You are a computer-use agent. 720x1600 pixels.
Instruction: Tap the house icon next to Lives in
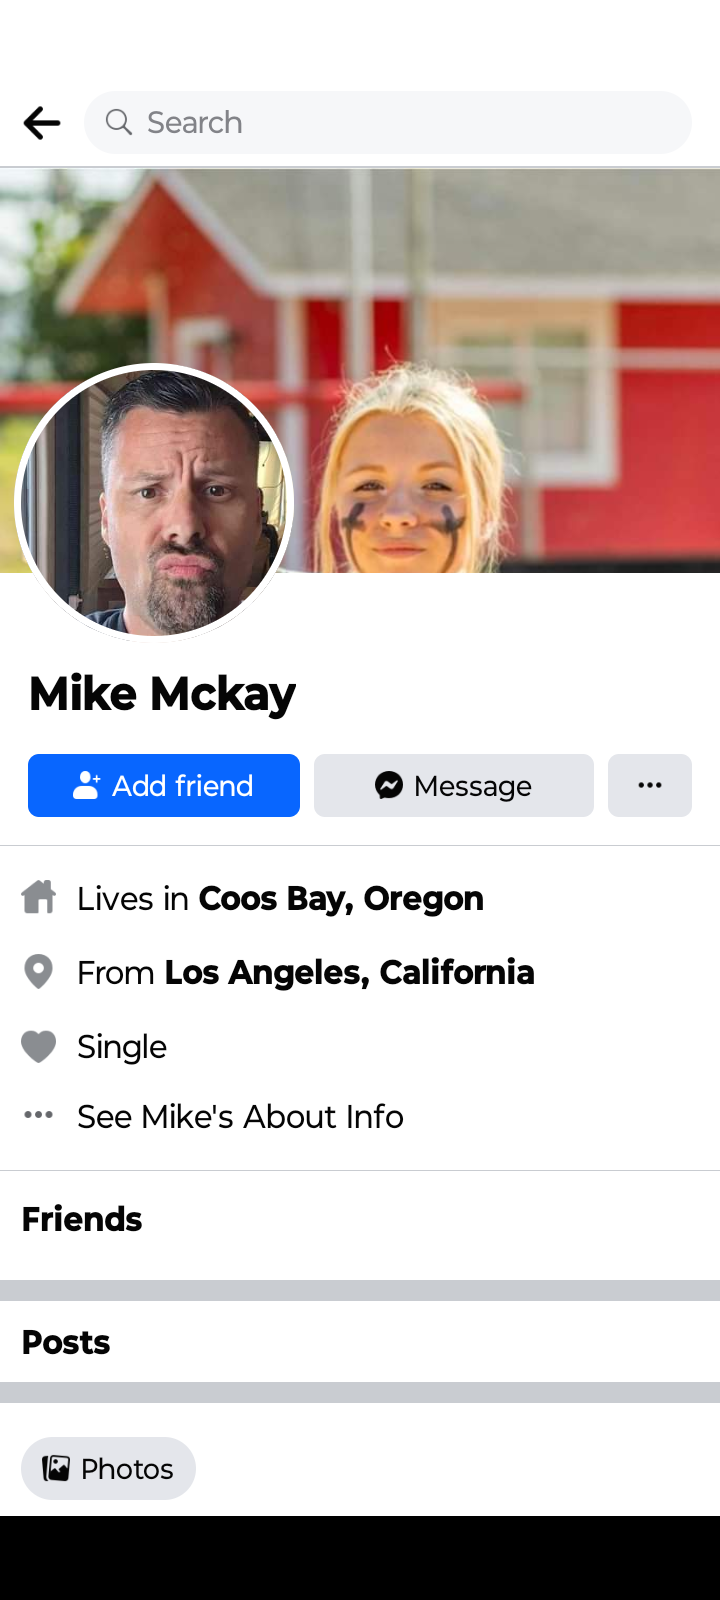[39, 897]
